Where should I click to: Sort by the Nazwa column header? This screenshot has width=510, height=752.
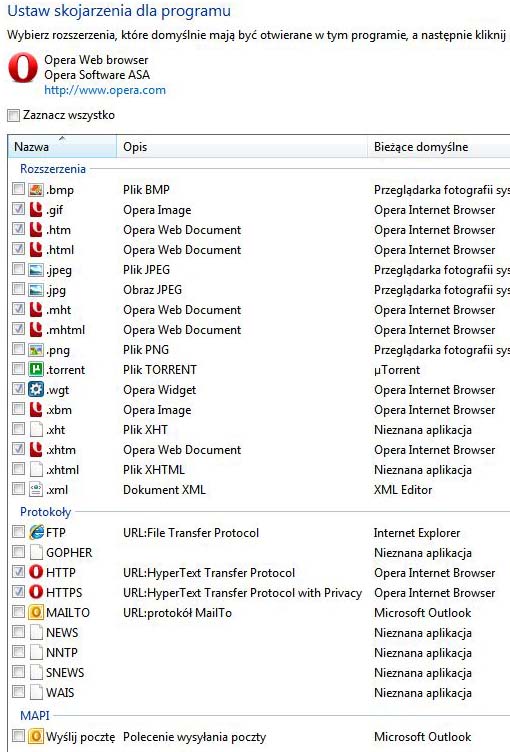point(62,147)
